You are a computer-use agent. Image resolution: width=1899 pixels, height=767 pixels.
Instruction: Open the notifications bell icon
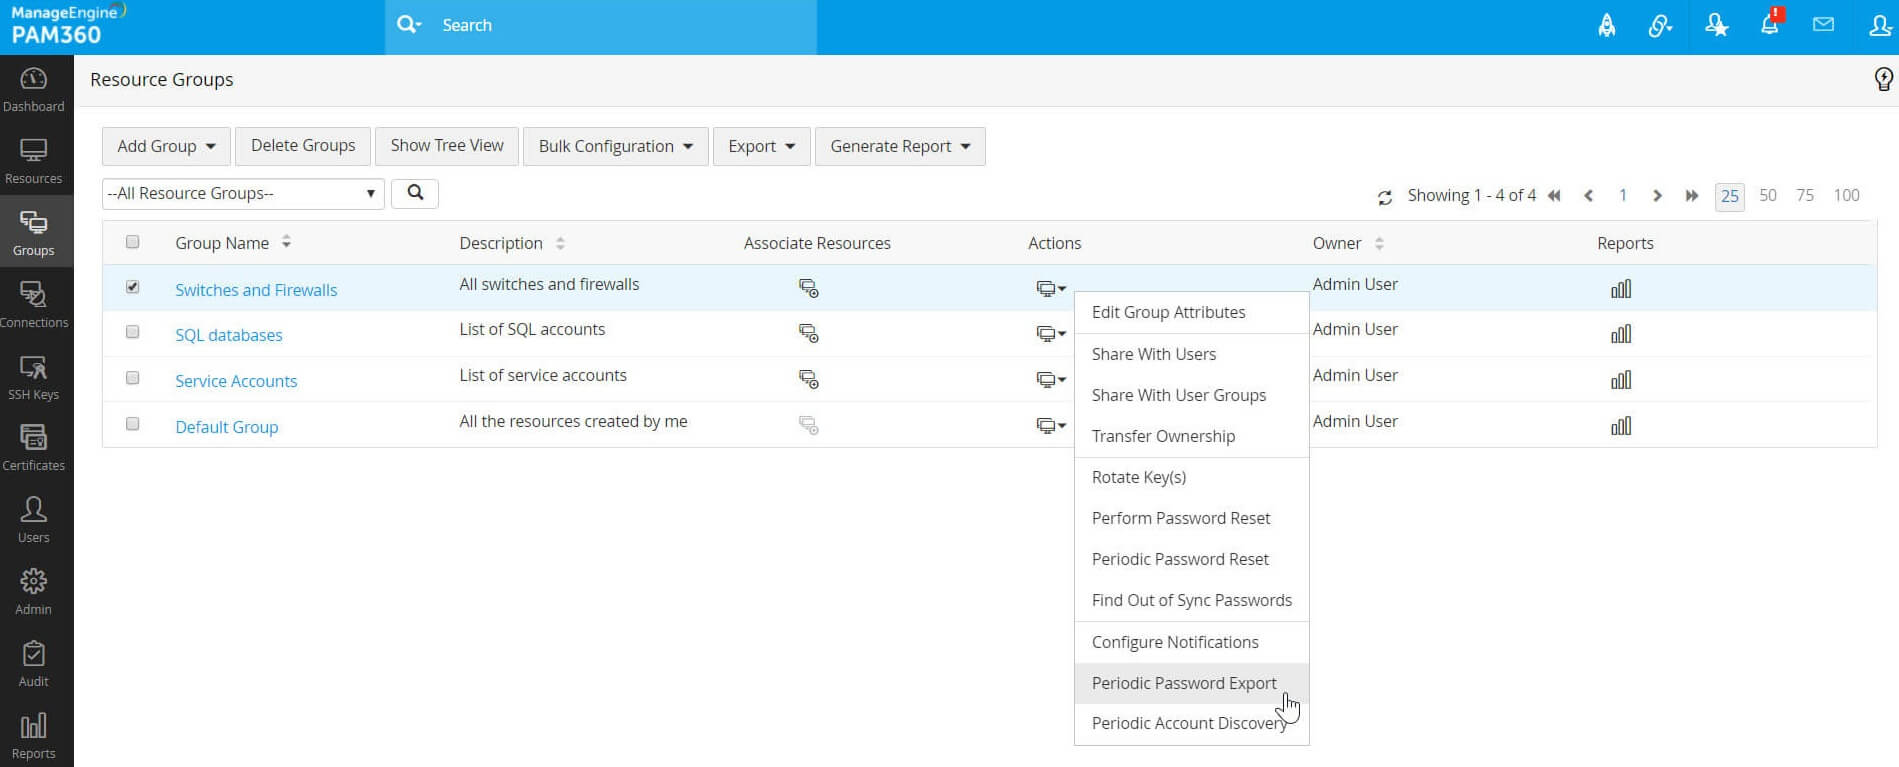tap(1769, 25)
